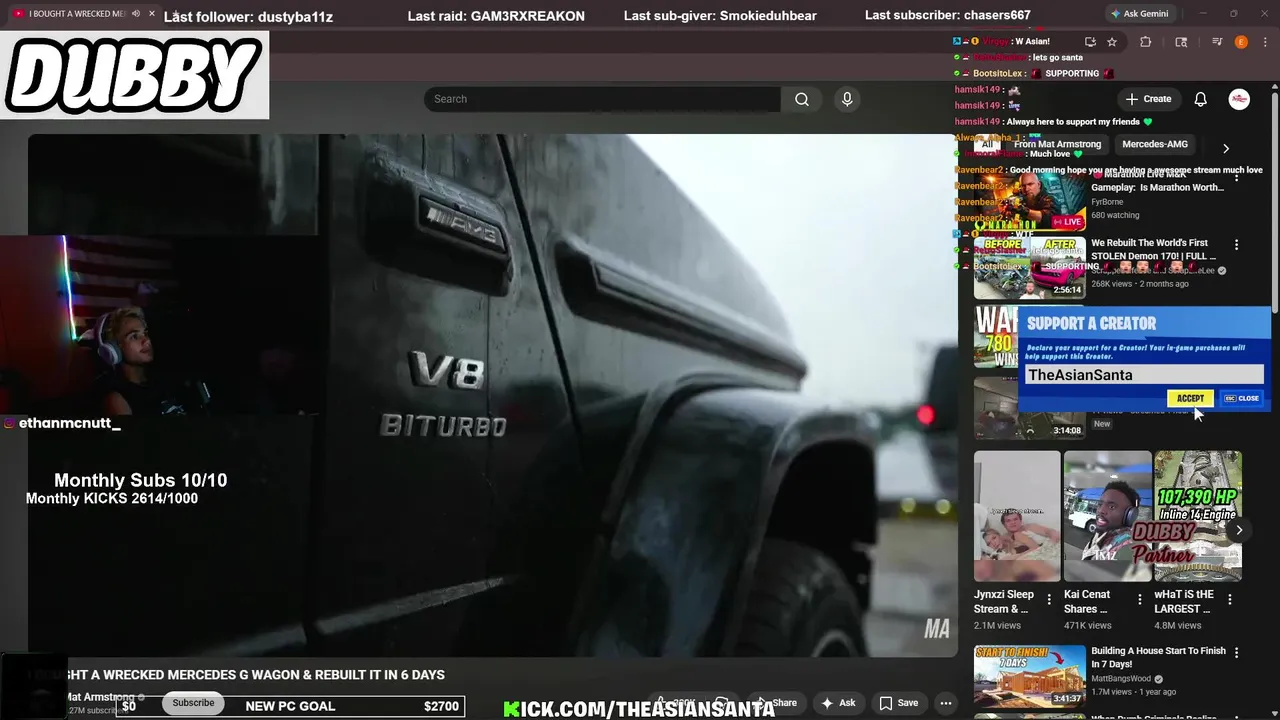1280x720 pixels.
Task: Open the 3:14:08 streamed video thumbnail
Action: coord(1030,408)
